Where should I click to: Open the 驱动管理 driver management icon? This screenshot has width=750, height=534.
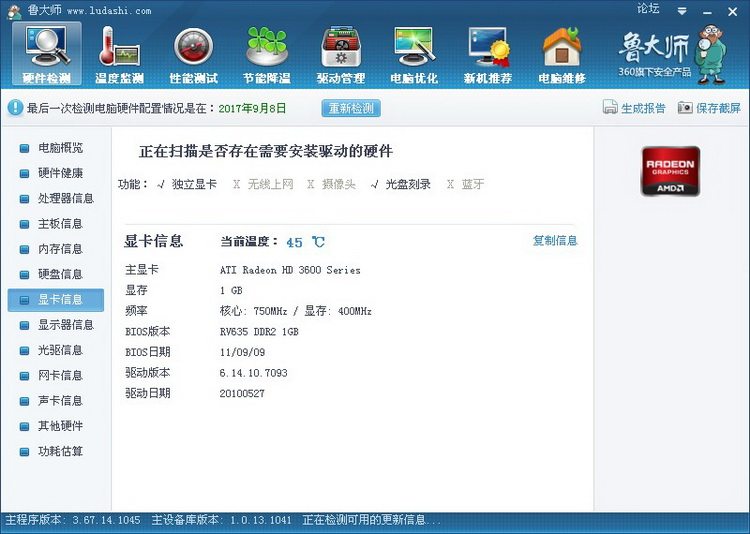341,54
